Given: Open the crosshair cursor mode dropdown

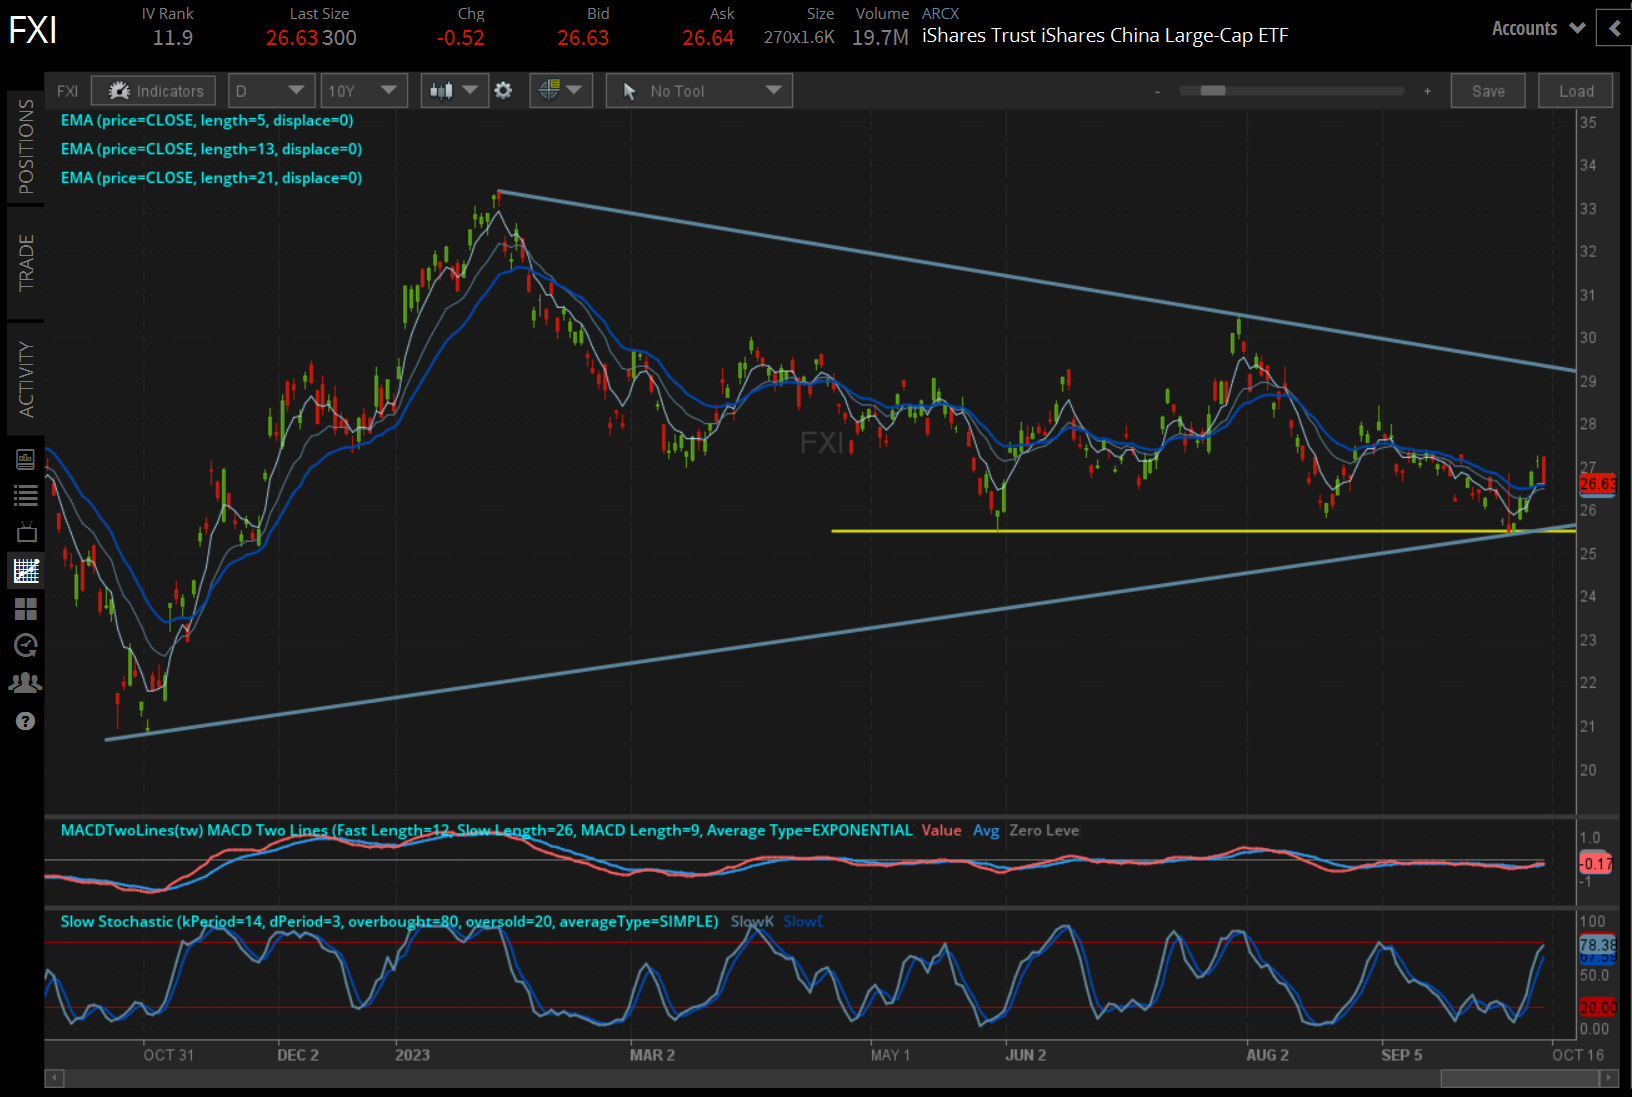Looking at the screenshot, I should point(560,91).
